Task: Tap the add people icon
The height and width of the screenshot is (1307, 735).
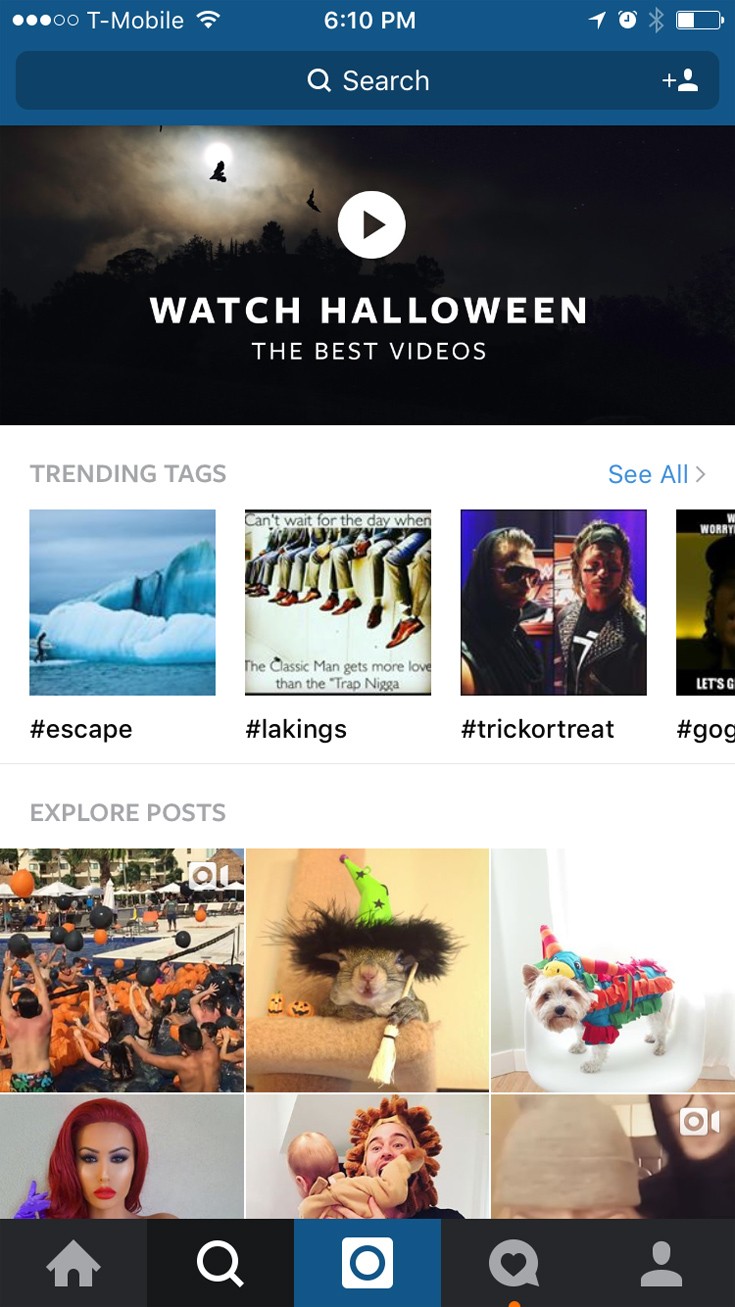Action: pos(680,81)
